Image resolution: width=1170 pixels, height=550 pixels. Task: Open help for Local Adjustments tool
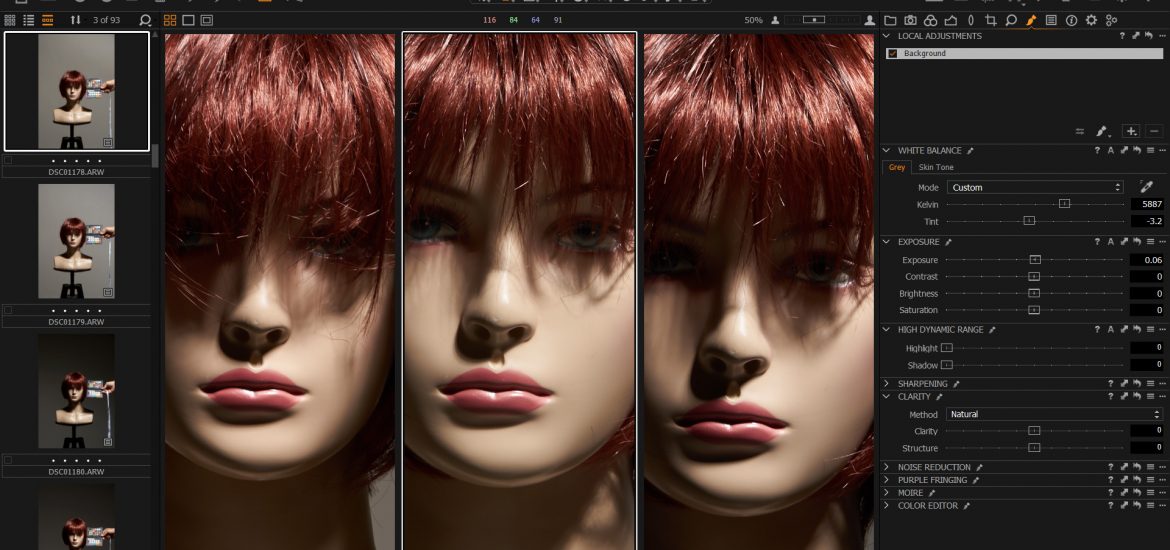point(1122,36)
